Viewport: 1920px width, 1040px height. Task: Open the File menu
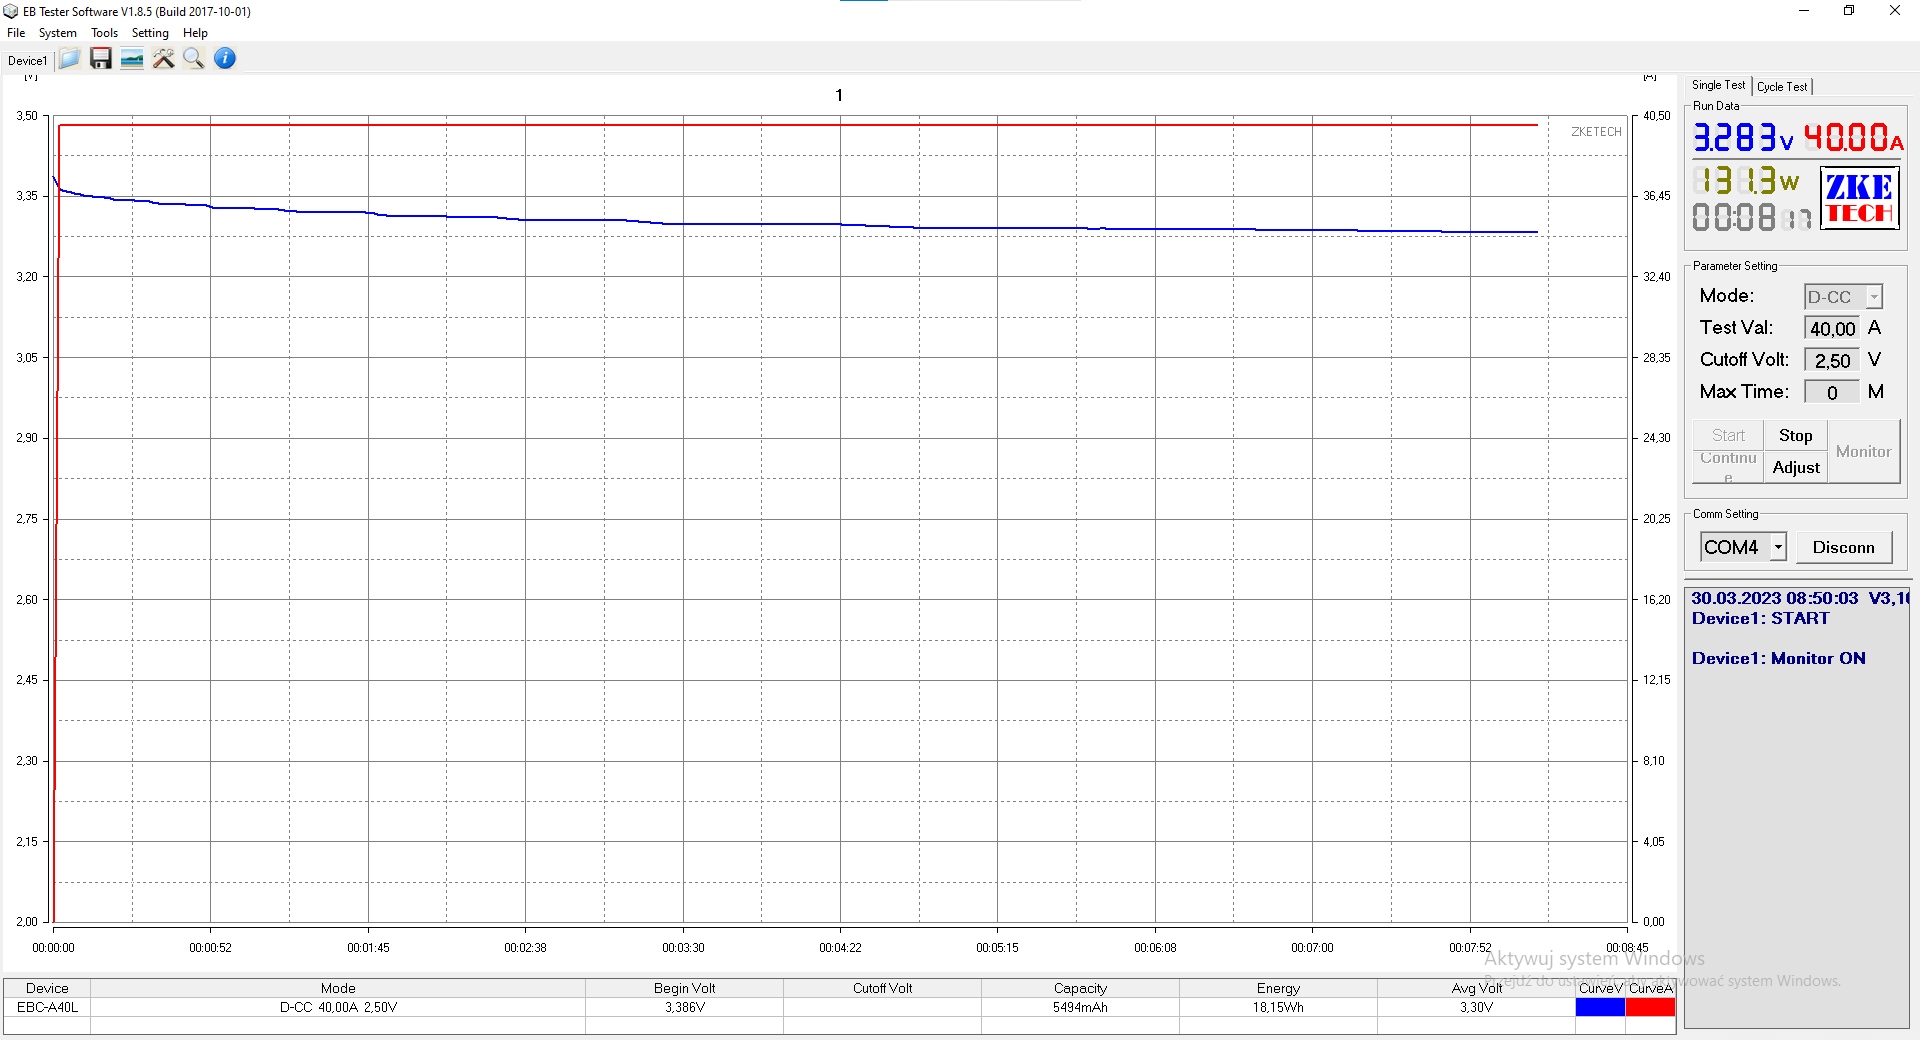(16, 33)
